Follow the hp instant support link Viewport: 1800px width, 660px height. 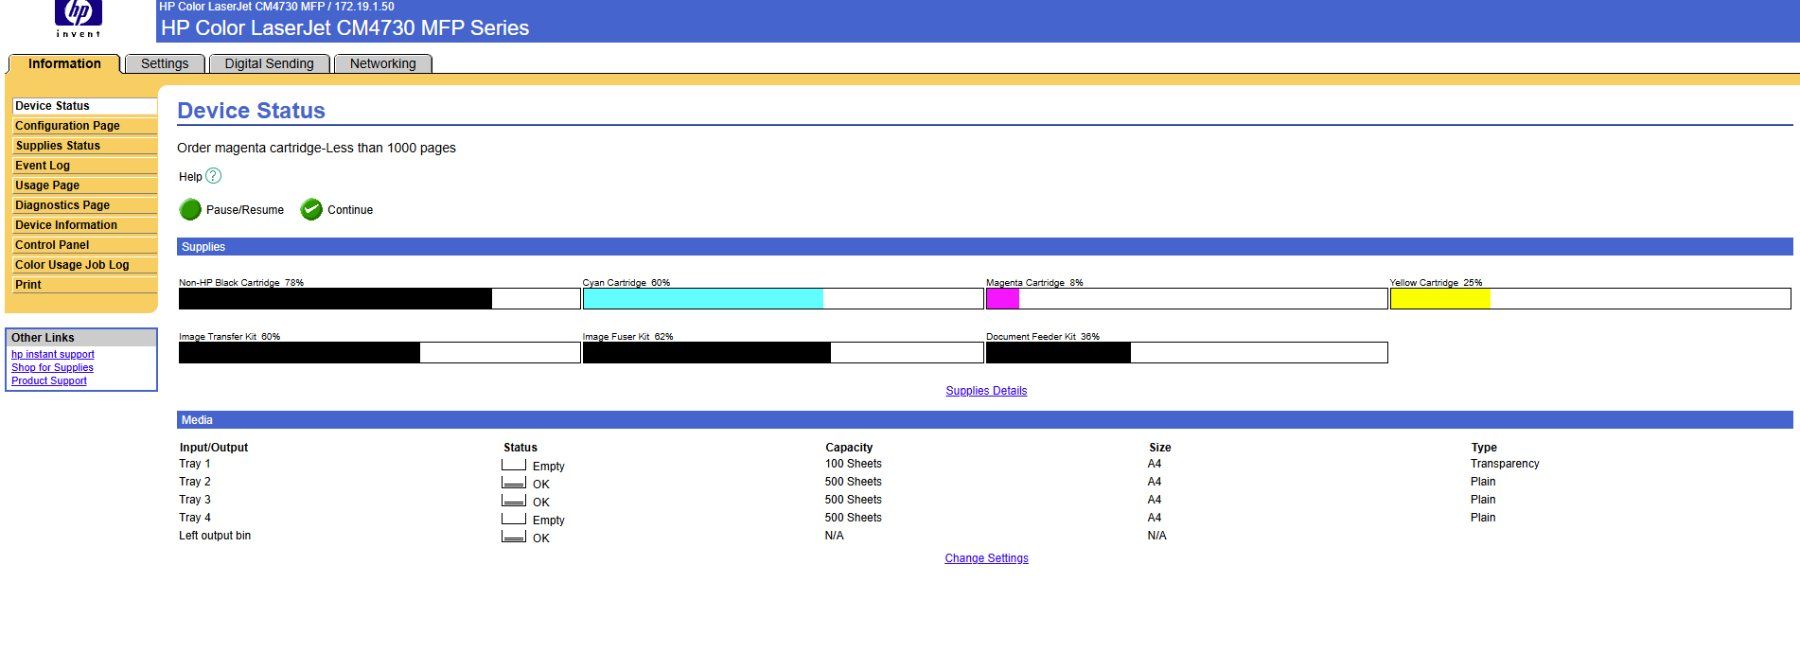(x=53, y=354)
